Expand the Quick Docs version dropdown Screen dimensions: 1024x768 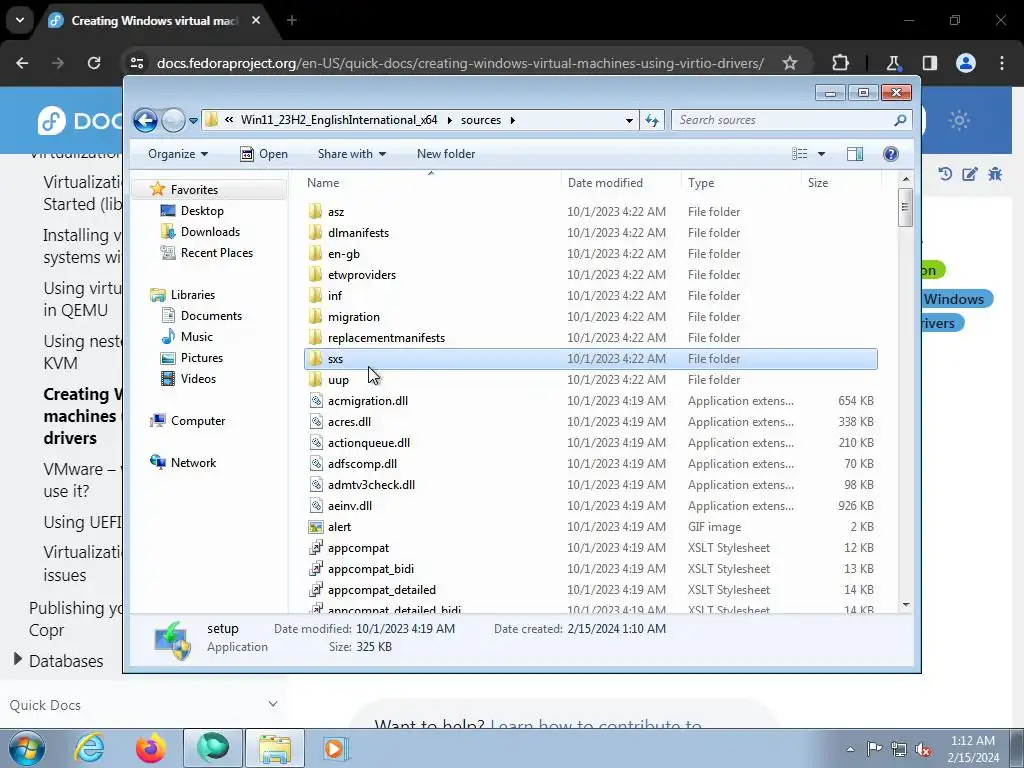click(x=273, y=704)
